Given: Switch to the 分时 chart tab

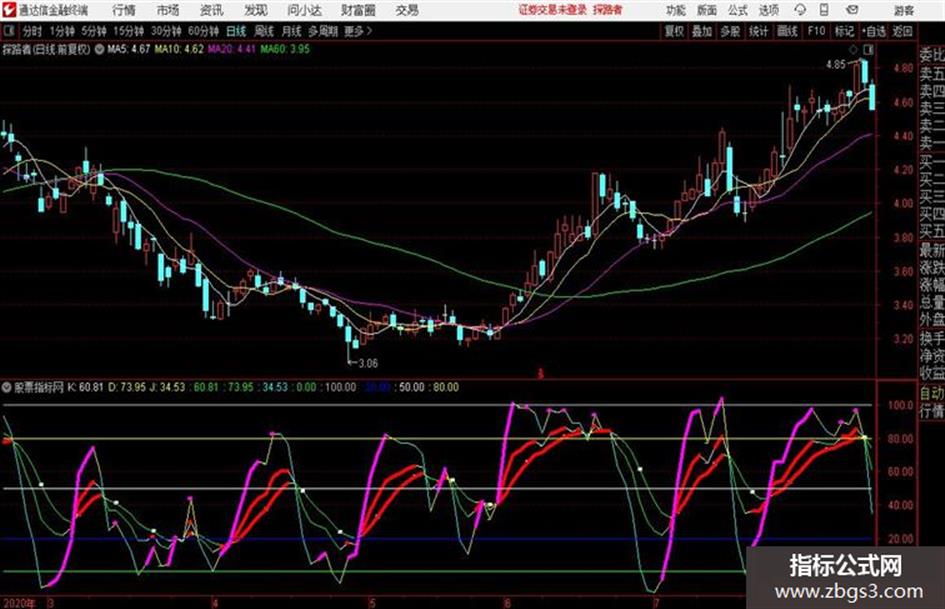Looking at the screenshot, I should (x=32, y=31).
